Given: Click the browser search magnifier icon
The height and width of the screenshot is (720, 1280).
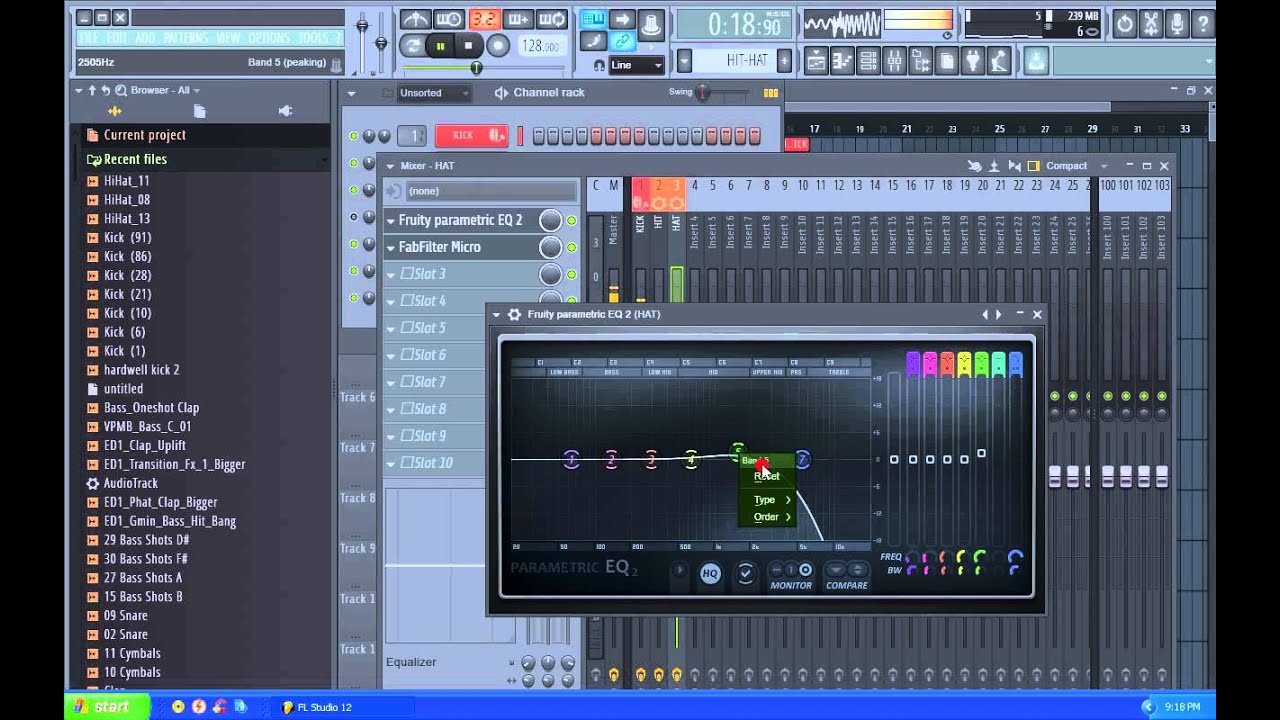Looking at the screenshot, I should 120,90.
